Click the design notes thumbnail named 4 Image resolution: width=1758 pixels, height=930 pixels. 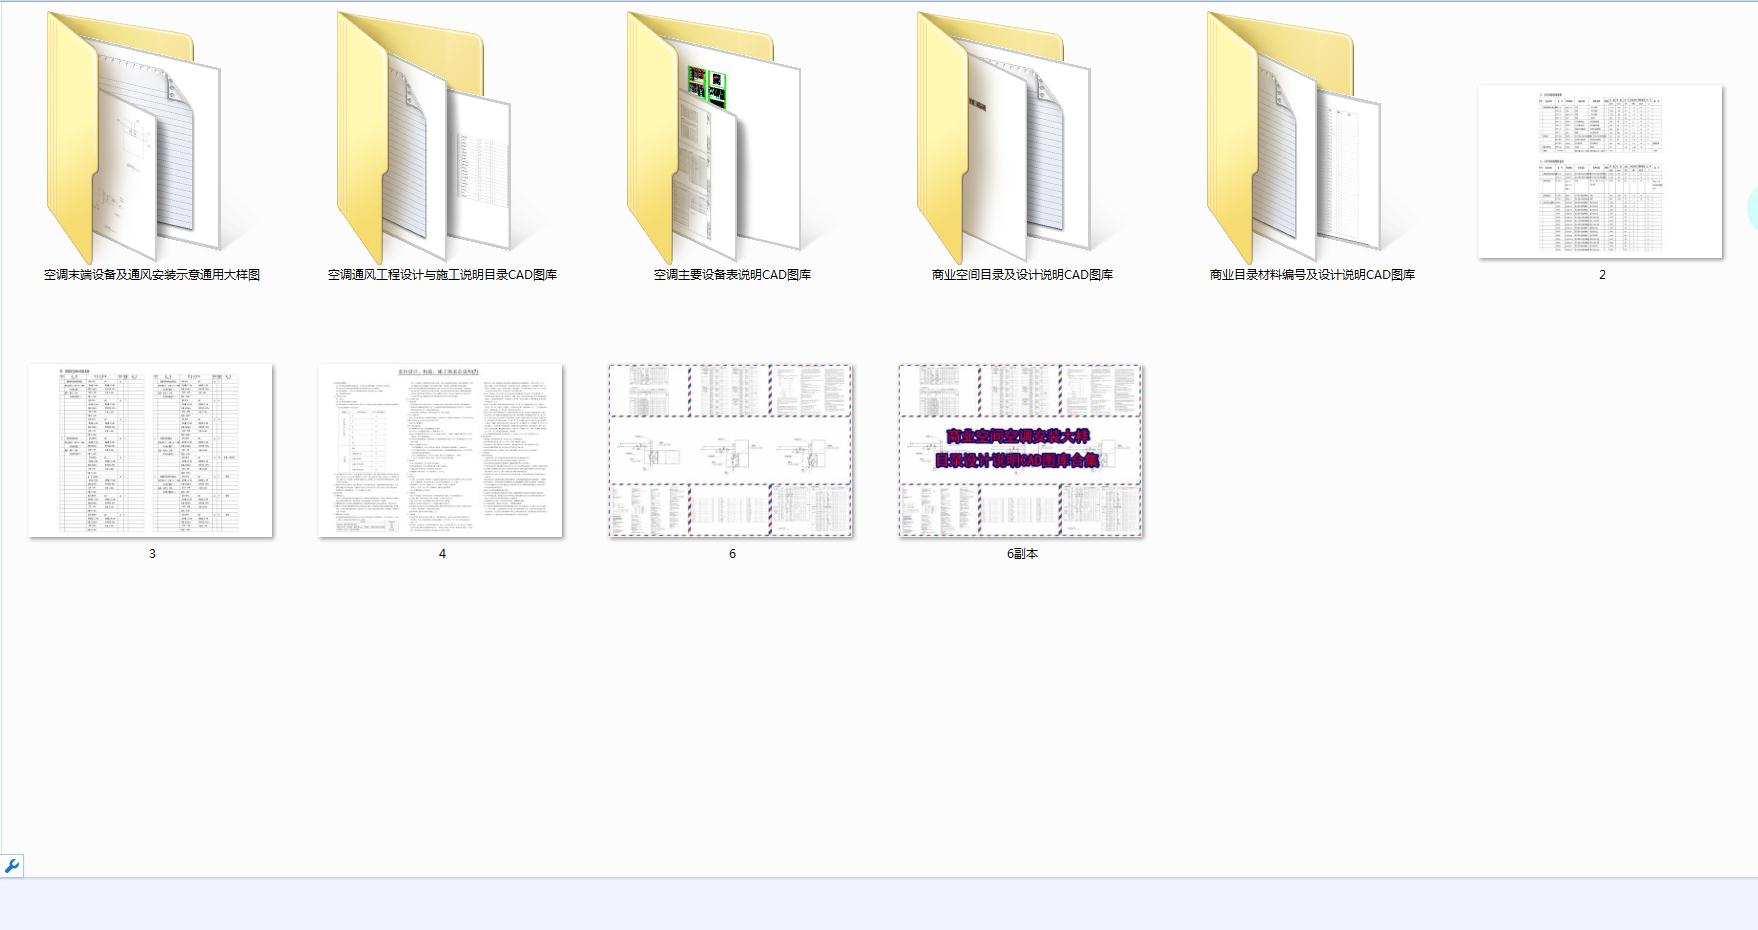point(440,451)
